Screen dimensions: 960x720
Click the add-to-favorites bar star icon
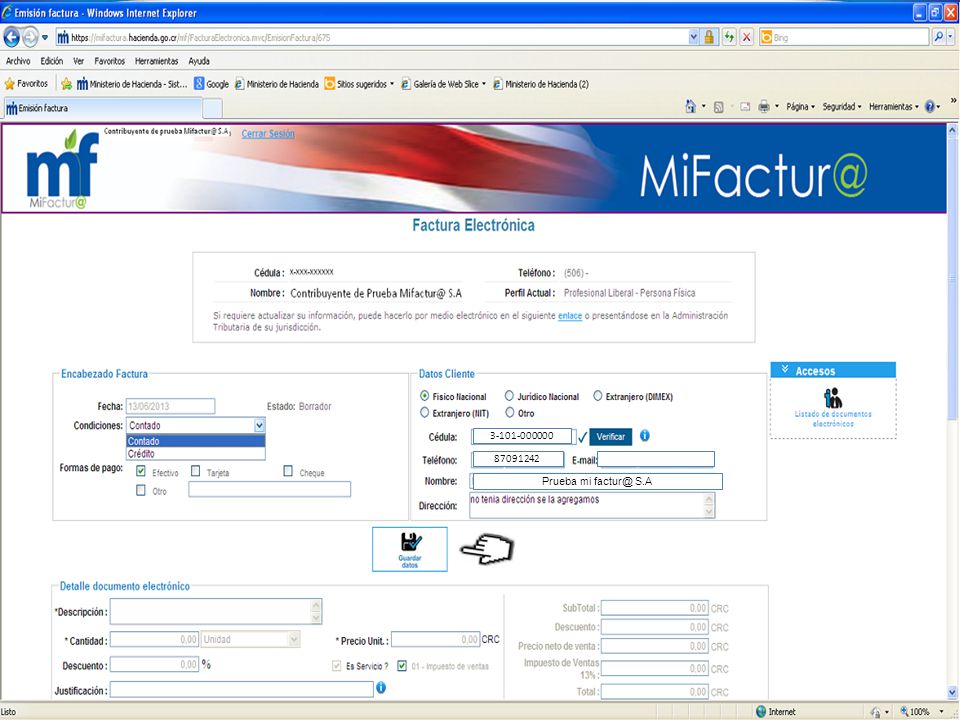(x=66, y=84)
